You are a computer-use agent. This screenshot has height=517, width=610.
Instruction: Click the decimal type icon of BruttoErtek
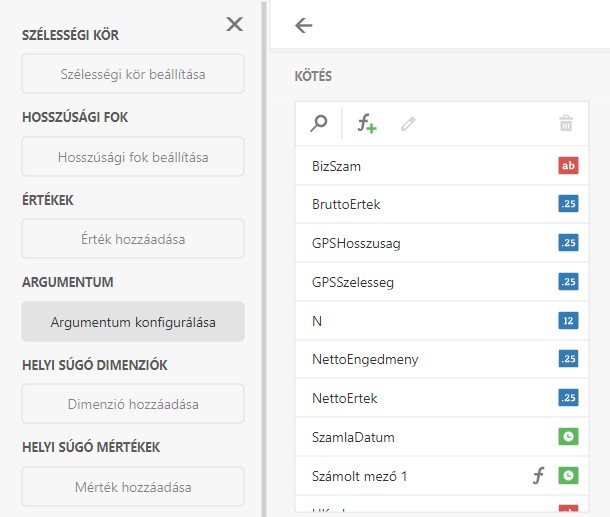tap(568, 205)
